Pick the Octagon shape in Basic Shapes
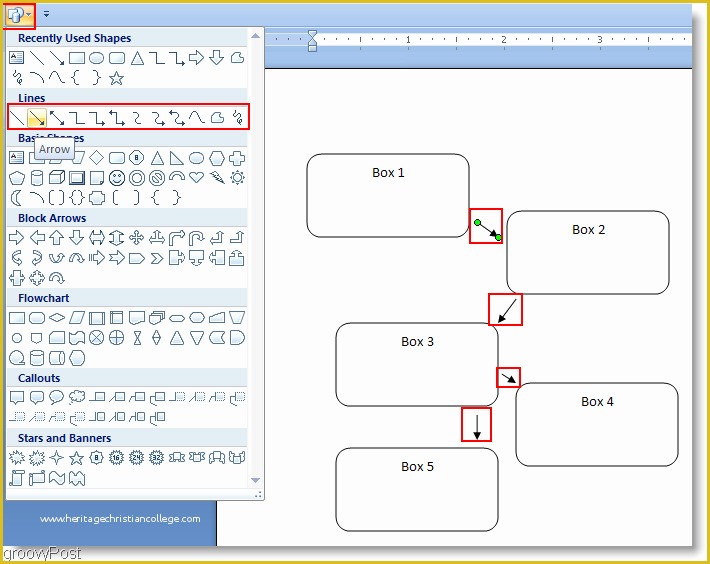This screenshot has height=564, width=710. click(x=136, y=158)
